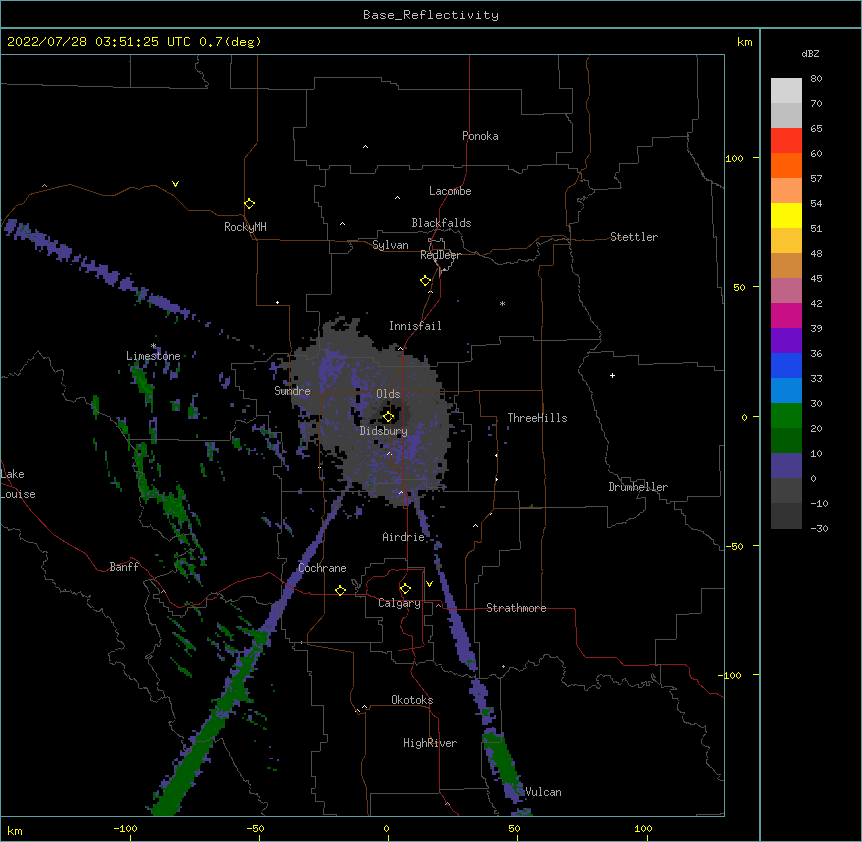Click the yellow V marker northwest of RockyMH
The image size is (862, 842).
175,184
